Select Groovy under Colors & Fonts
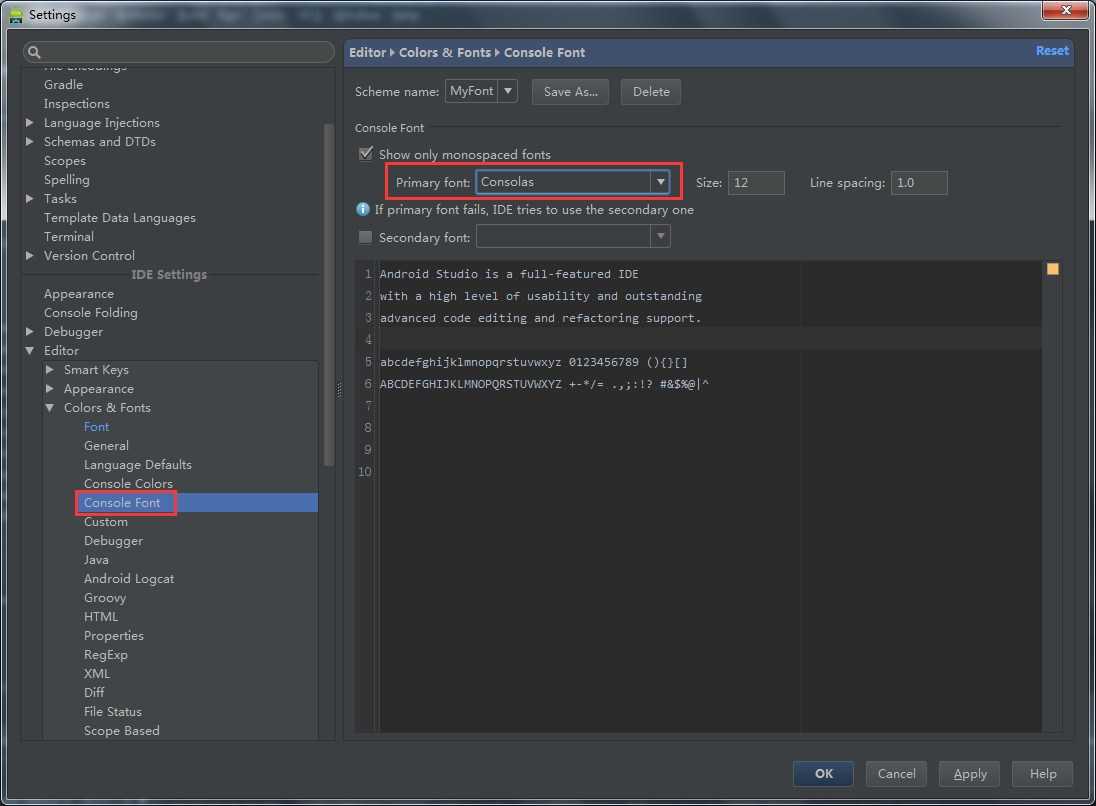The height and width of the screenshot is (806, 1096). [105, 598]
